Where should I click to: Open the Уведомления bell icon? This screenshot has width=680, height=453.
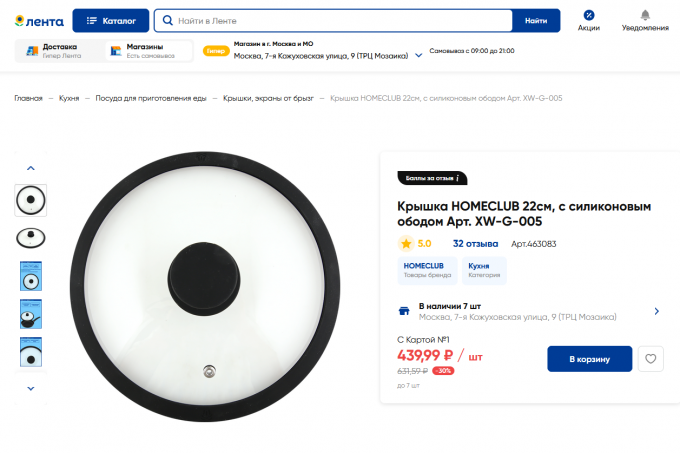point(645,15)
